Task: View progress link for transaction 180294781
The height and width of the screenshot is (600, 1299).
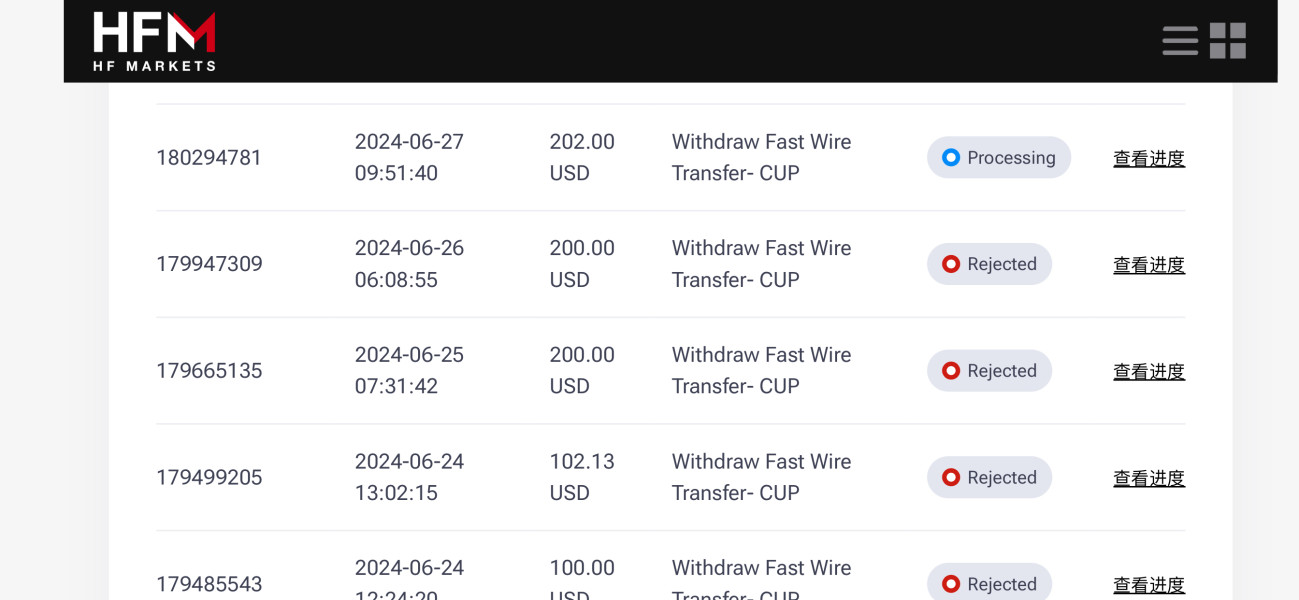Action: (x=1149, y=158)
